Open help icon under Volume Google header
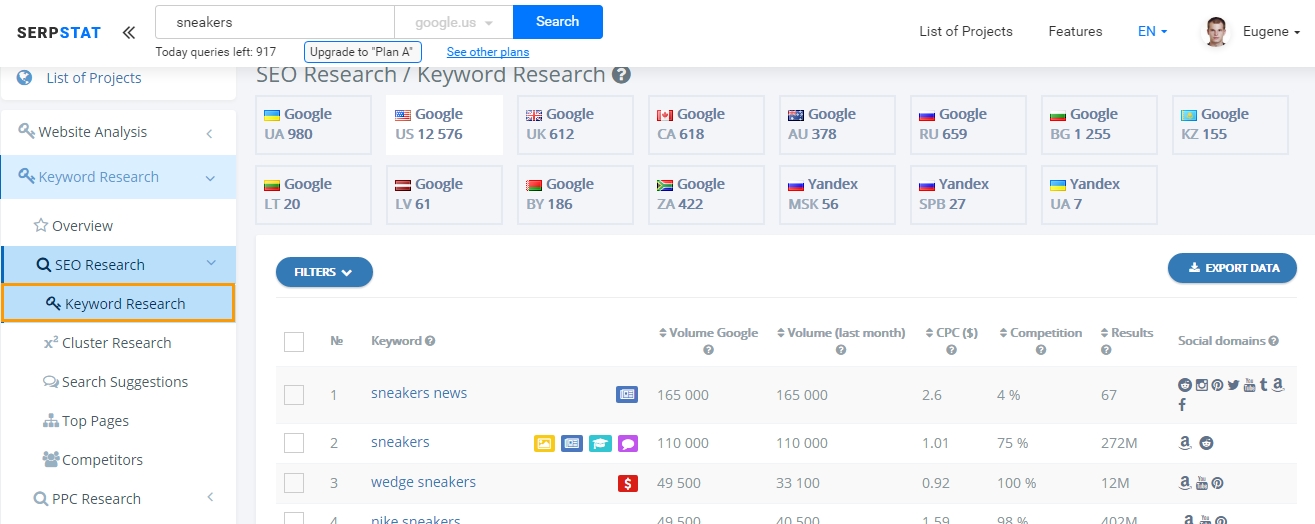This screenshot has width=1315, height=524. pyautogui.click(x=708, y=350)
